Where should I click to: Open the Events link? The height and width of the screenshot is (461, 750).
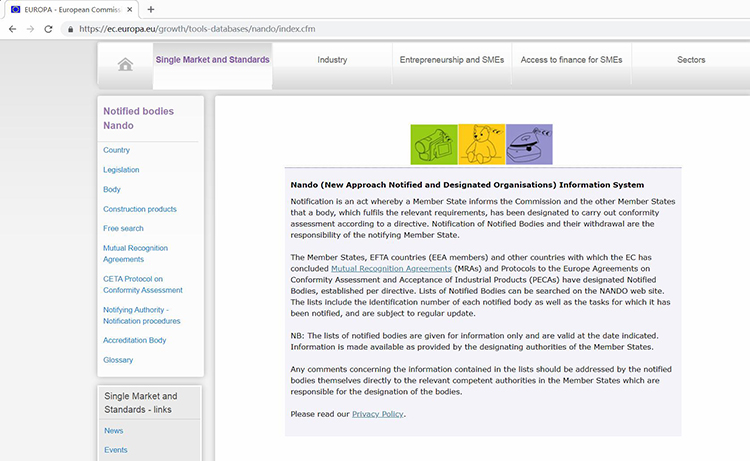coord(116,450)
